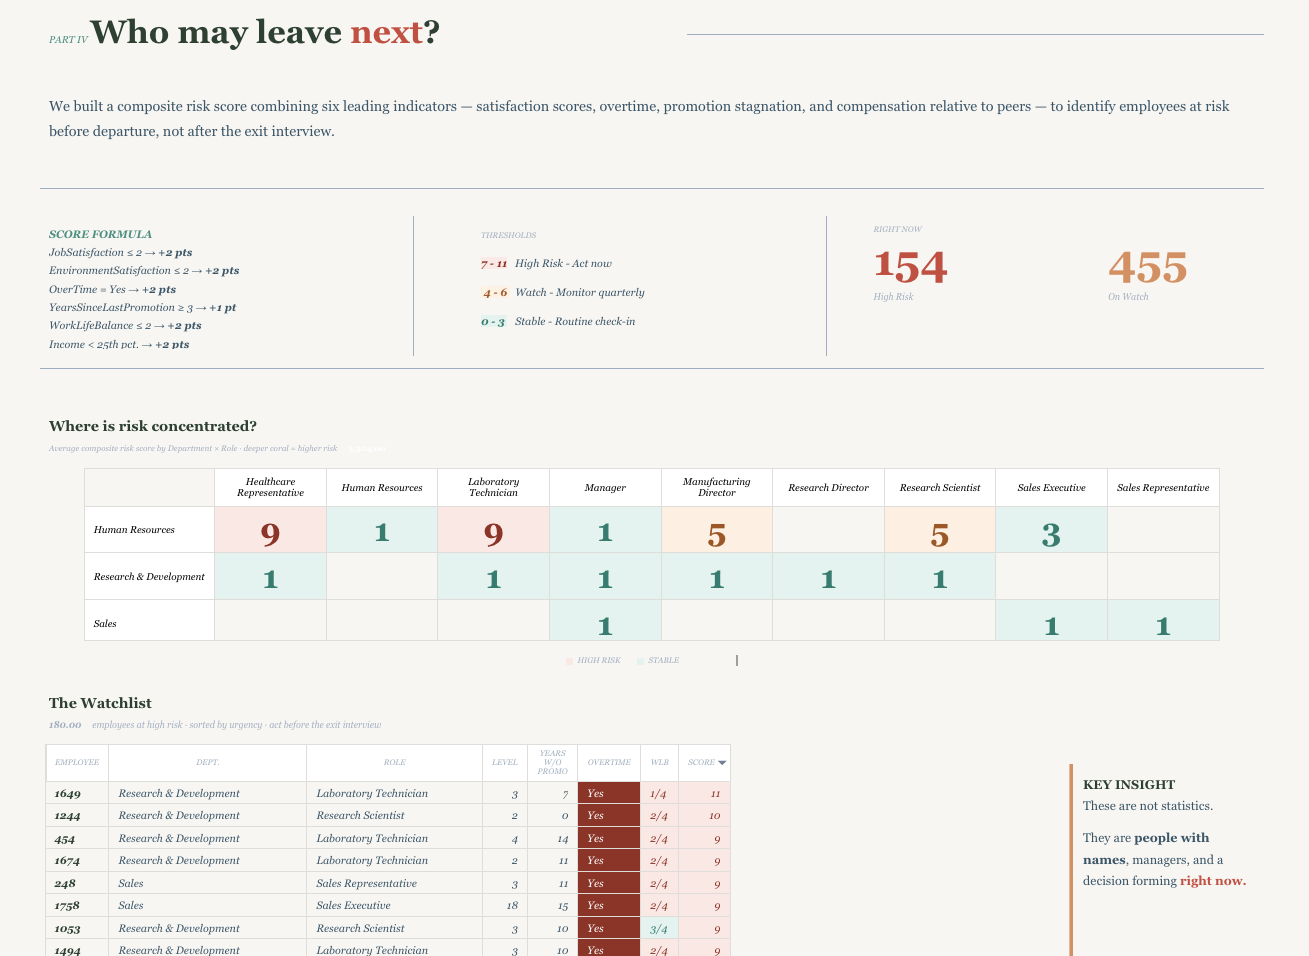Screen dimensions: 1309x956
Task: Sort watchlist by WLB column header
Action: pos(660,763)
